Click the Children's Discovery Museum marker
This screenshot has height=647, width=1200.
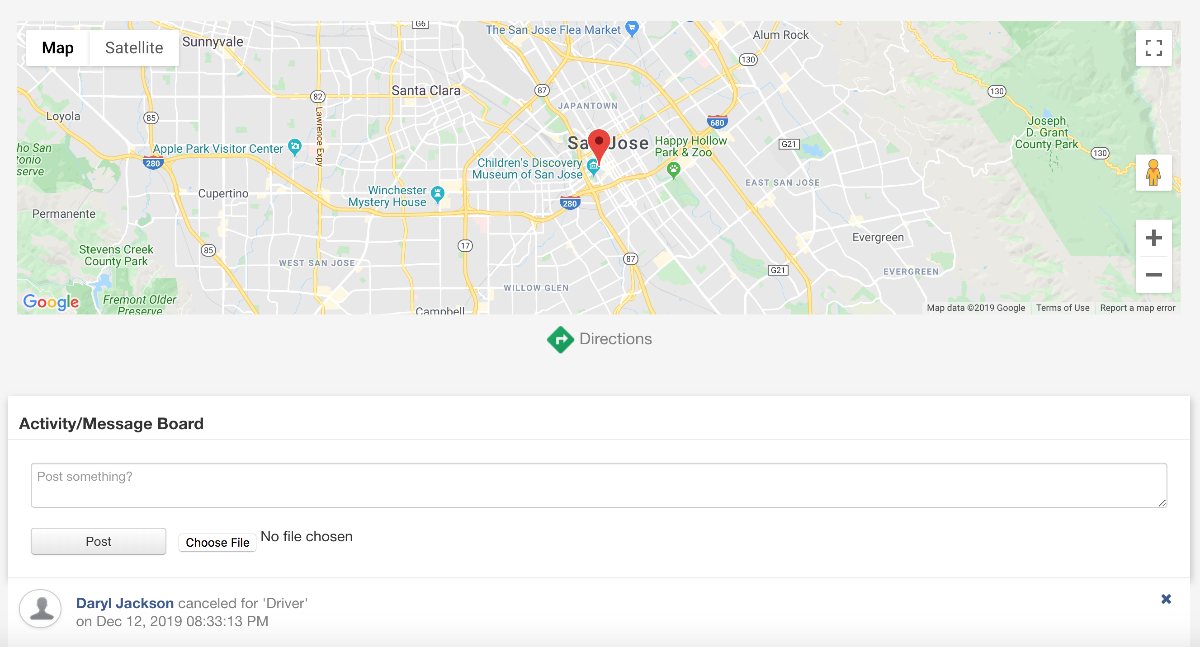click(x=593, y=165)
